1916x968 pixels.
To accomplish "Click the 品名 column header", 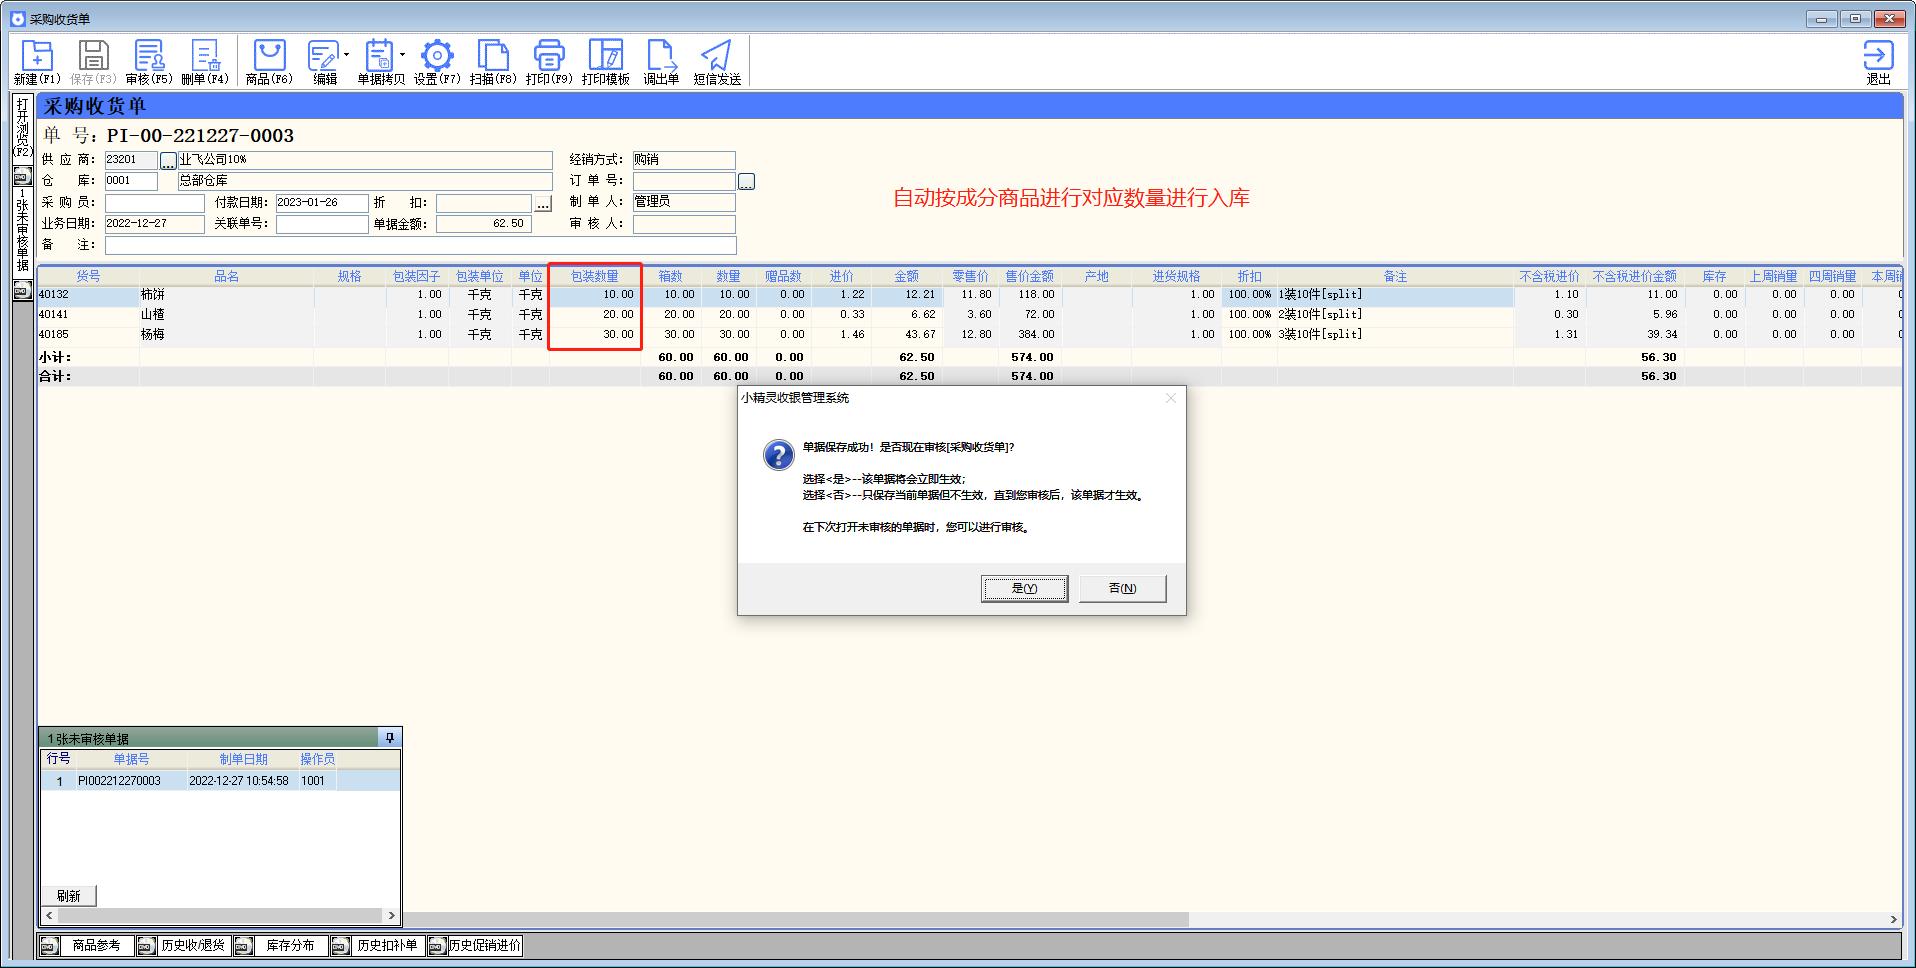I will 227,276.
